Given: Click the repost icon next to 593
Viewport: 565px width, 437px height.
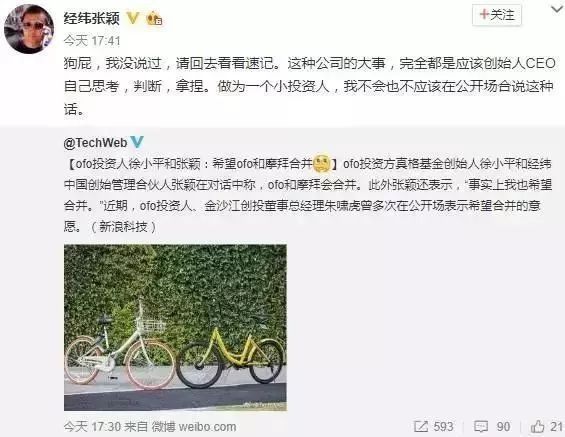Looking at the screenshot, I should tap(421, 427).
